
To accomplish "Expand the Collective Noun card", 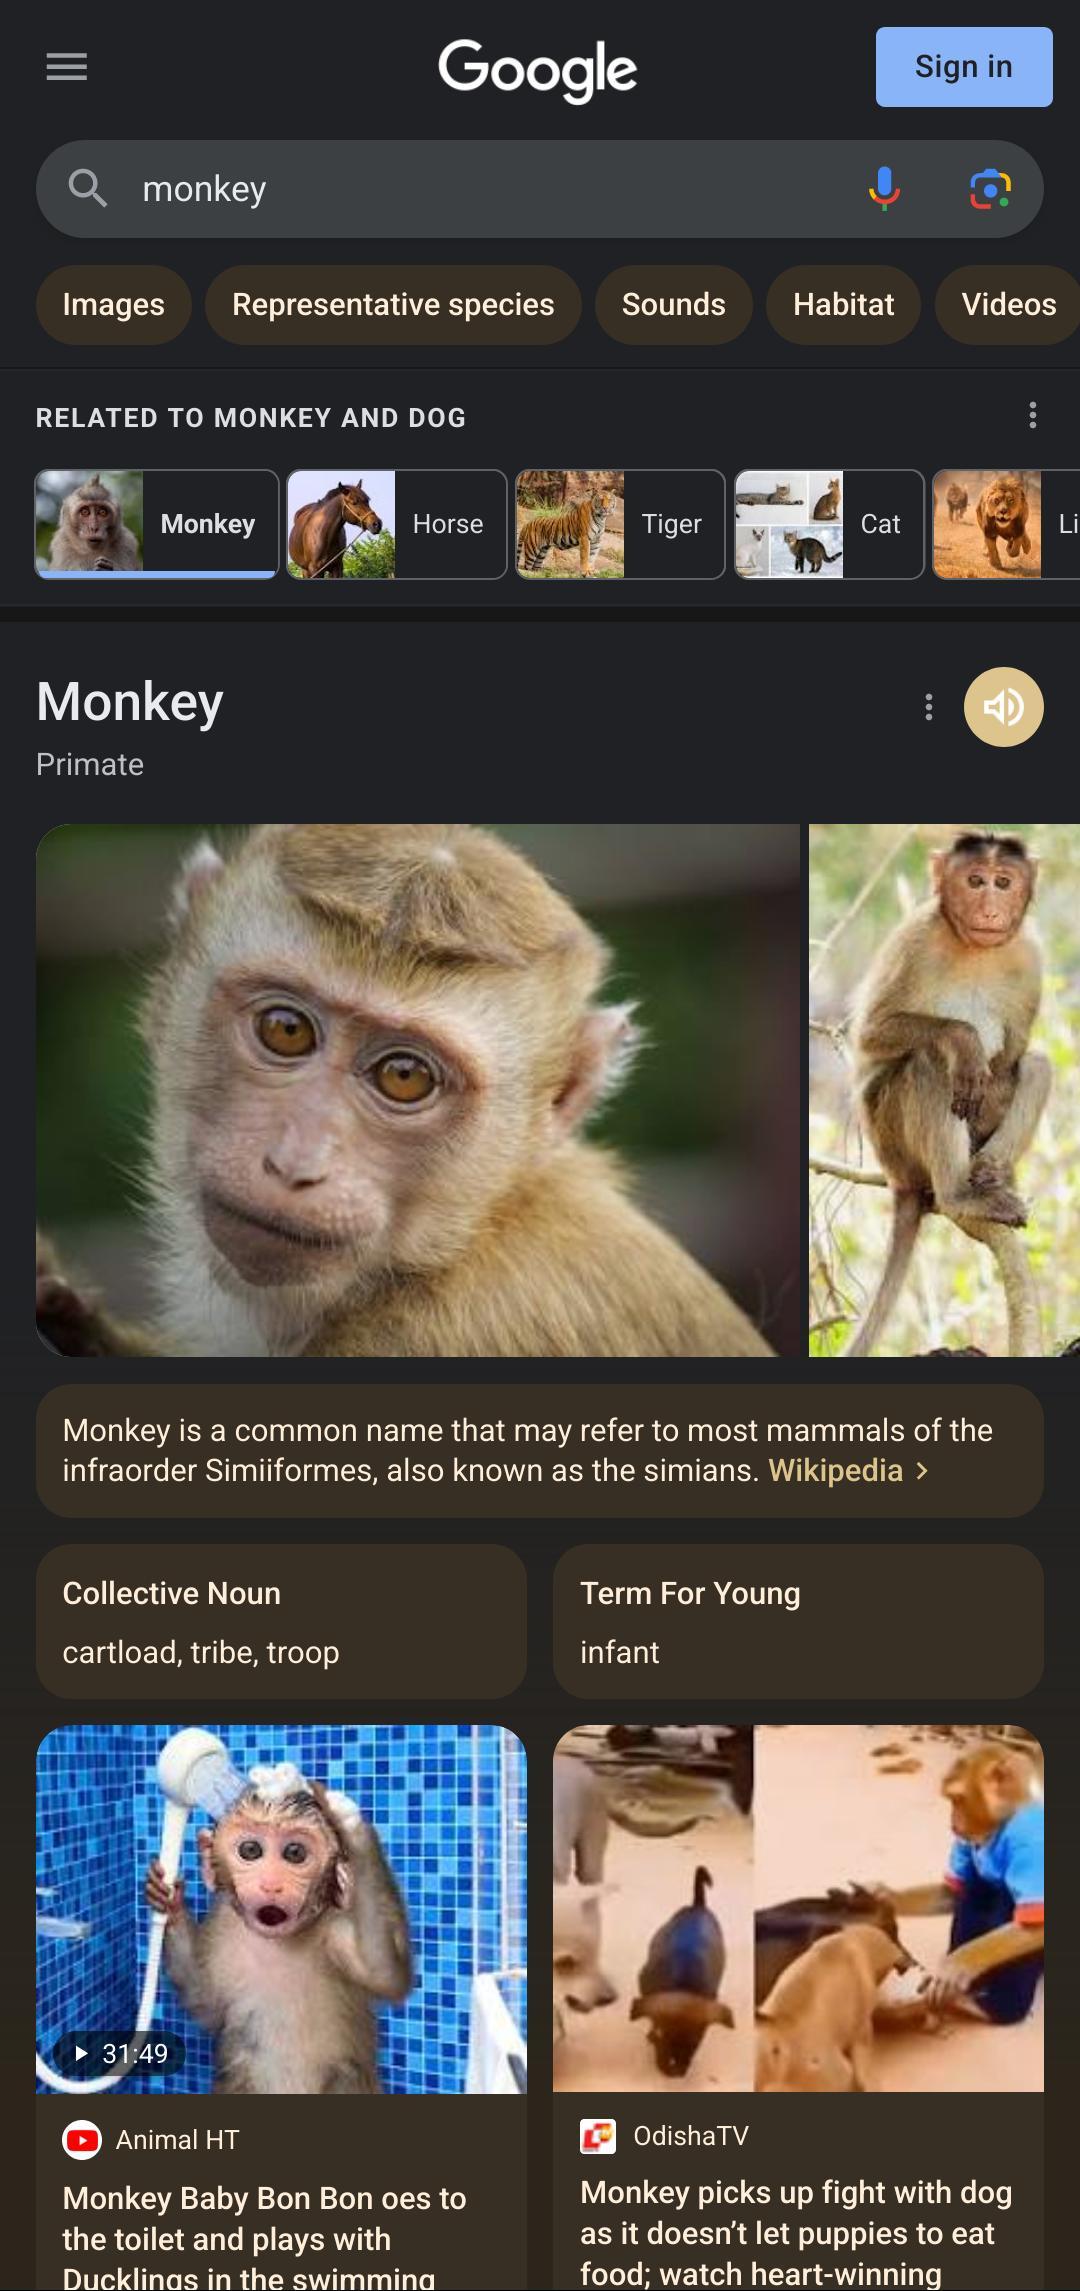I will coord(281,1621).
